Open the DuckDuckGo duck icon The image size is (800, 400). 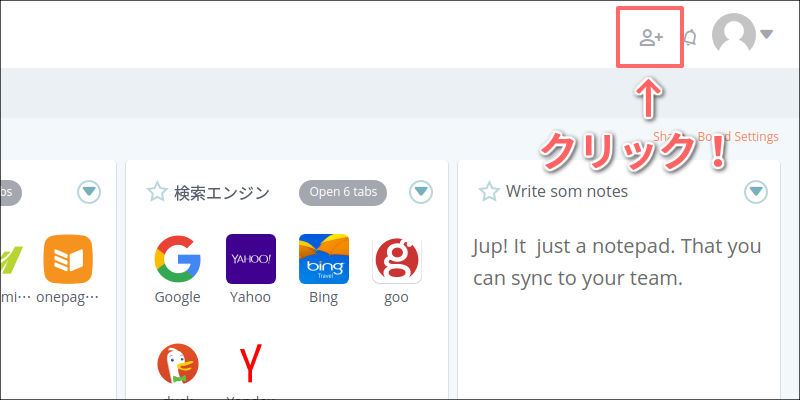(x=178, y=364)
